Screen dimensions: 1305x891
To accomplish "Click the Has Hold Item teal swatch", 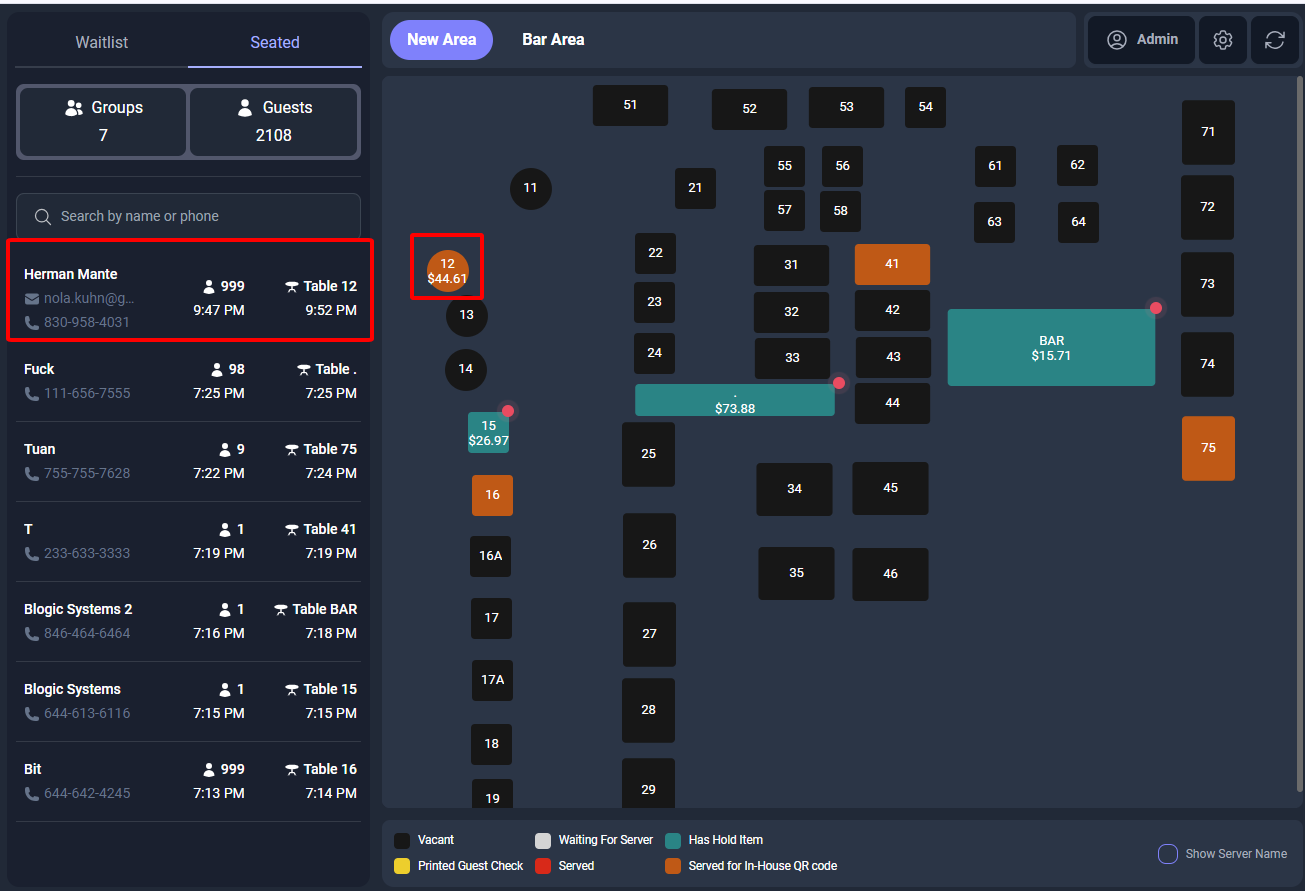I will pyautogui.click(x=674, y=840).
